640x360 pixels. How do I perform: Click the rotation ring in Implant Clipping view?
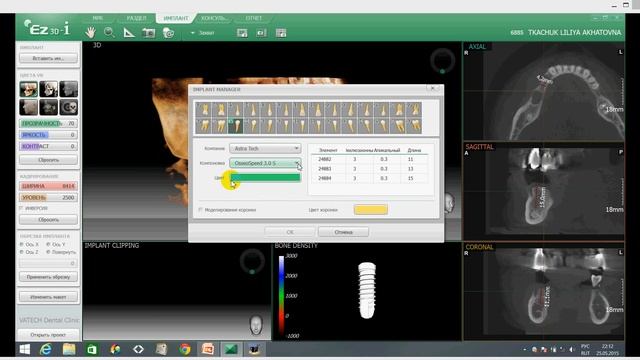(x=252, y=261)
